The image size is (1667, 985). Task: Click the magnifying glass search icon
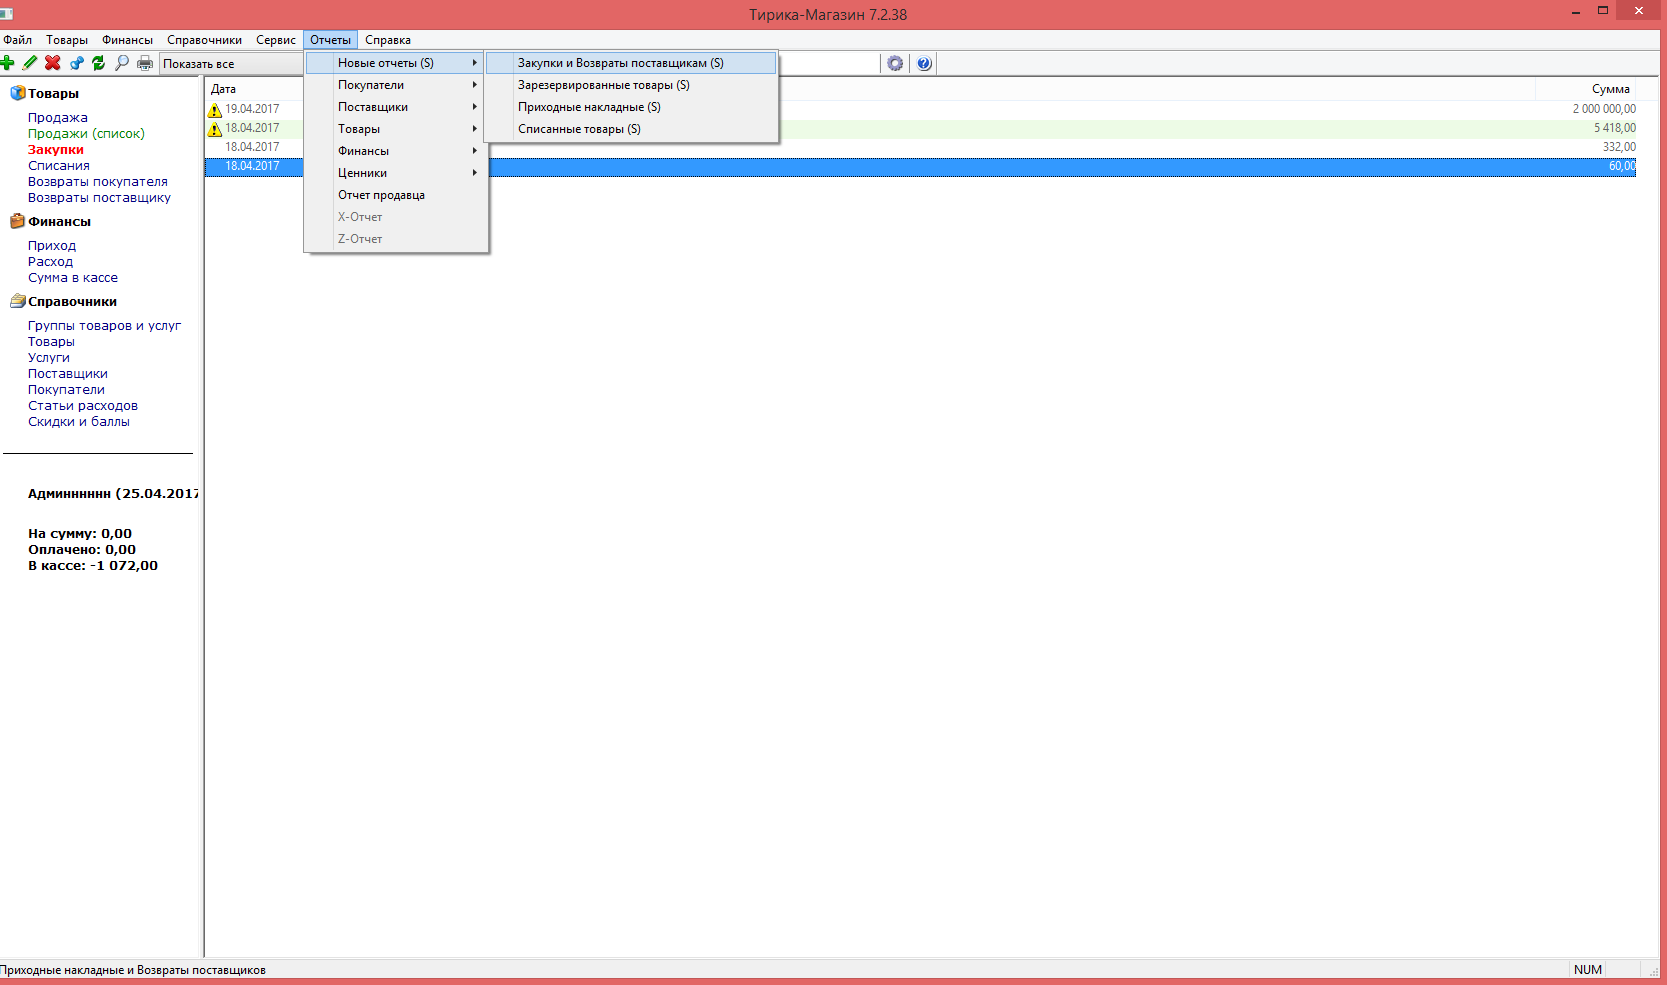[x=122, y=63]
